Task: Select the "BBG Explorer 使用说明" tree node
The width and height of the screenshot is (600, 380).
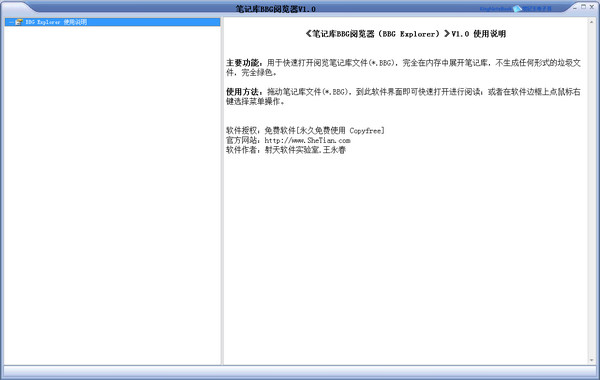Action: [112, 22]
